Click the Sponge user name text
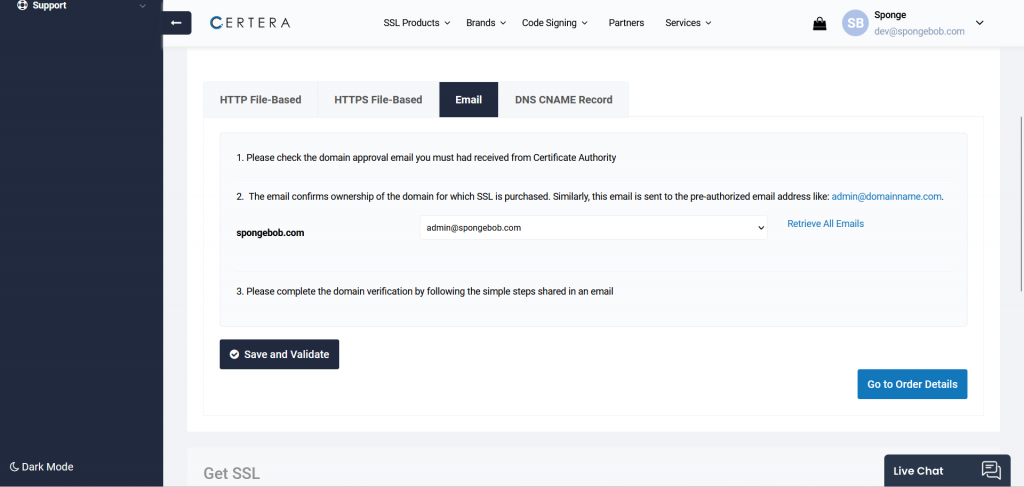 point(890,15)
